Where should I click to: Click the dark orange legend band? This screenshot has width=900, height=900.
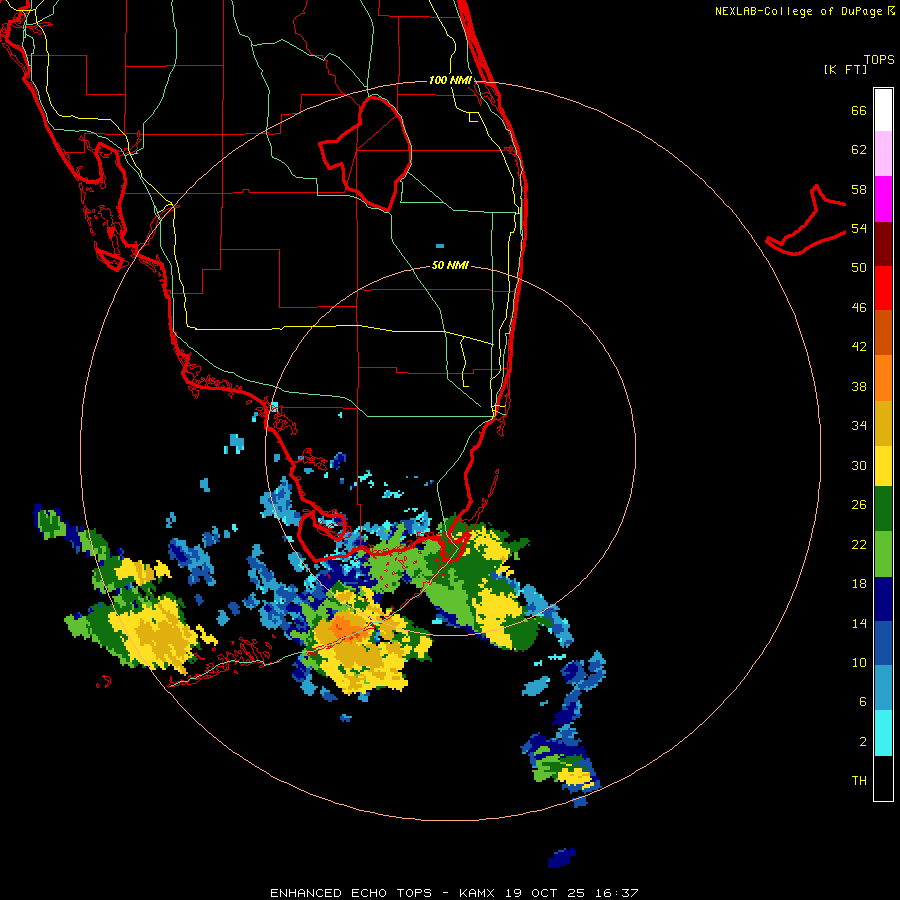883,333
